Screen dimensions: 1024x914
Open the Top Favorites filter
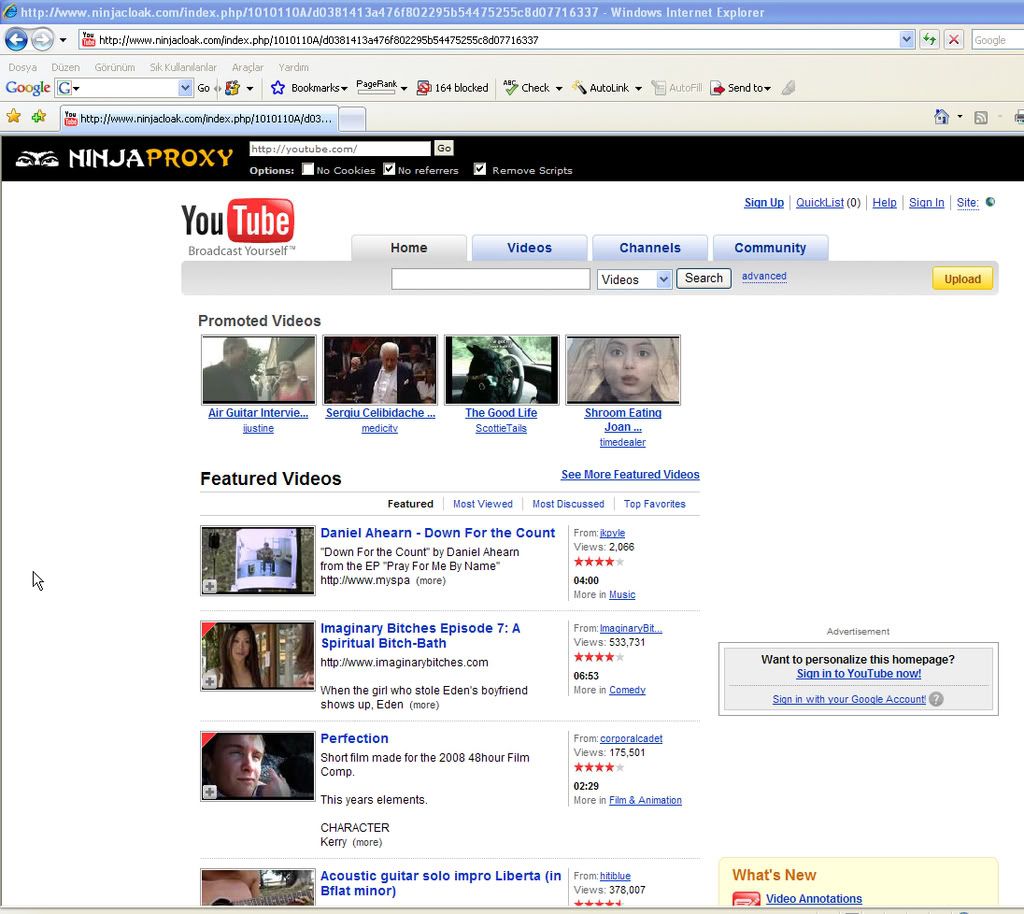tap(654, 504)
